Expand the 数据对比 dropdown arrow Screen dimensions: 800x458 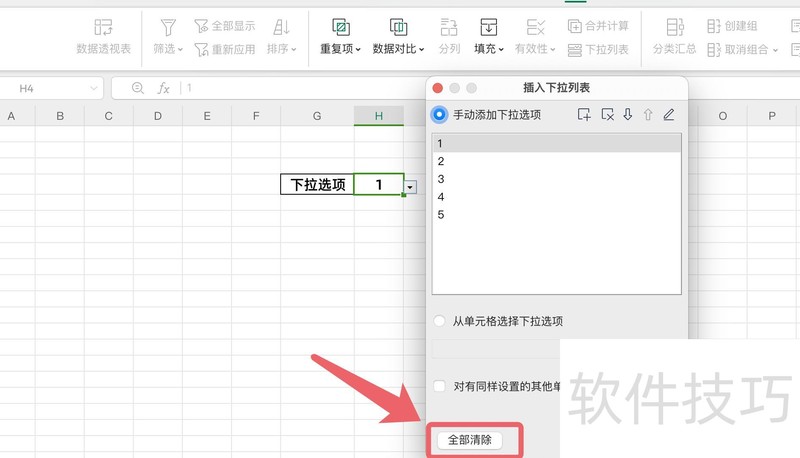click(x=421, y=49)
